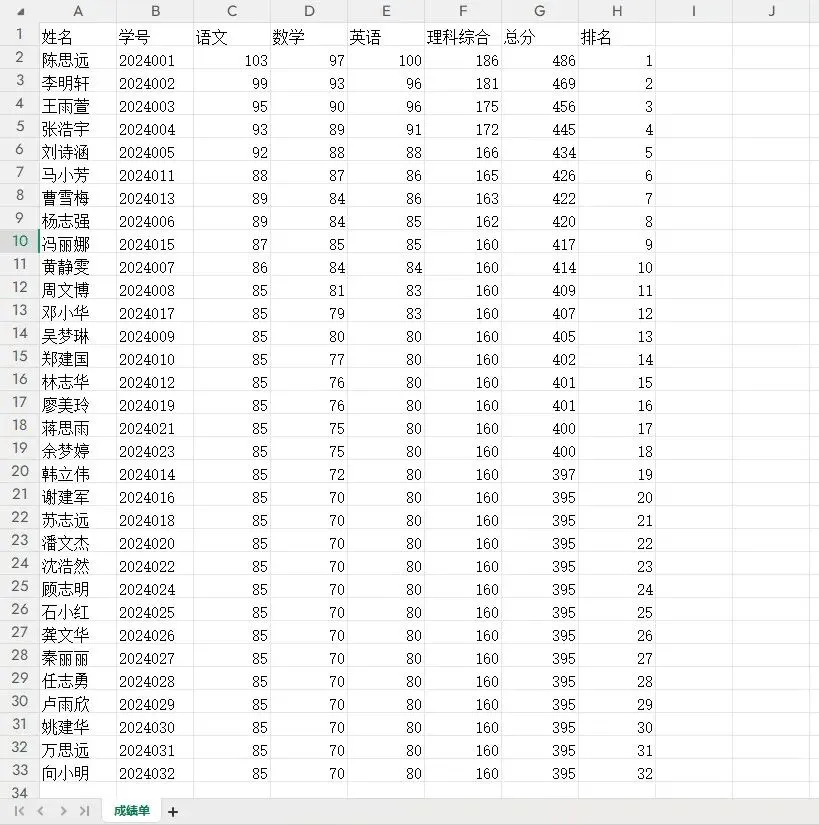
Task: Select all cells via corner triangle
Action: pyautogui.click(x=19, y=11)
